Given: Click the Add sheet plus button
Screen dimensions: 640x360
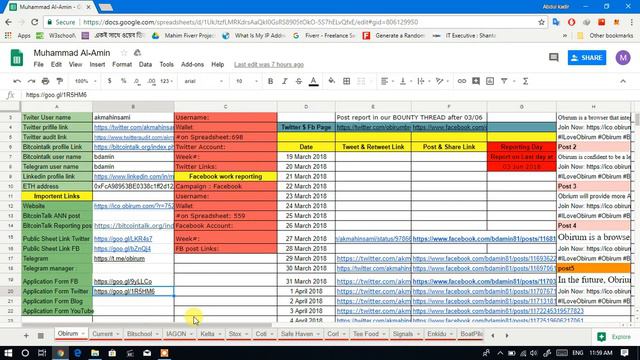Looking at the screenshot, I should pos(26,336).
